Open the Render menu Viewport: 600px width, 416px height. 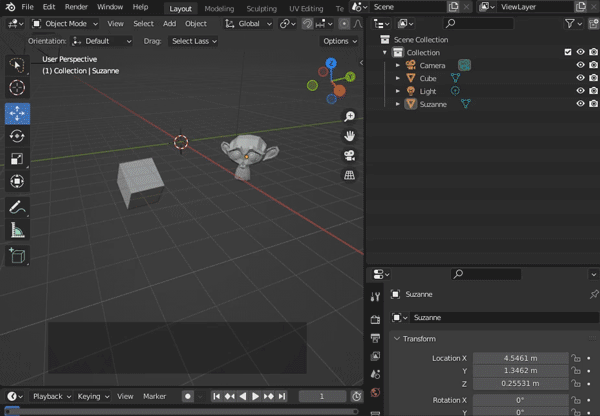click(76, 7)
